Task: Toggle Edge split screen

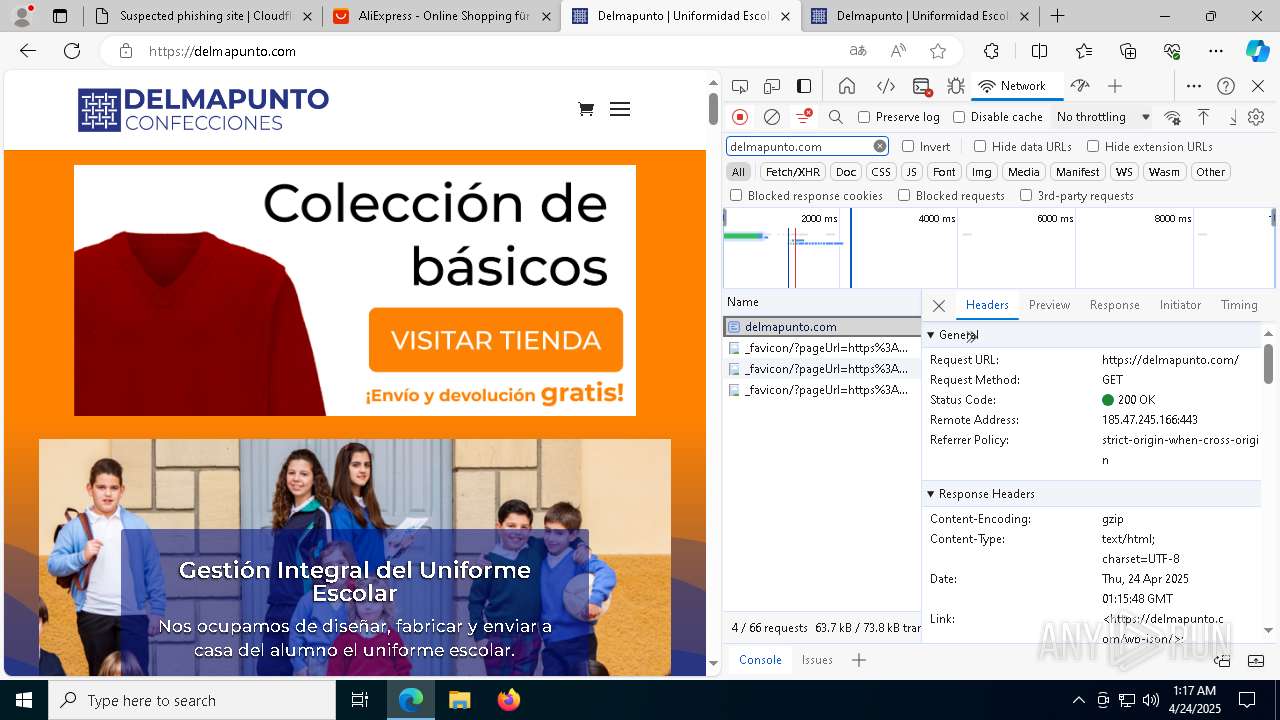Action: click(1039, 51)
